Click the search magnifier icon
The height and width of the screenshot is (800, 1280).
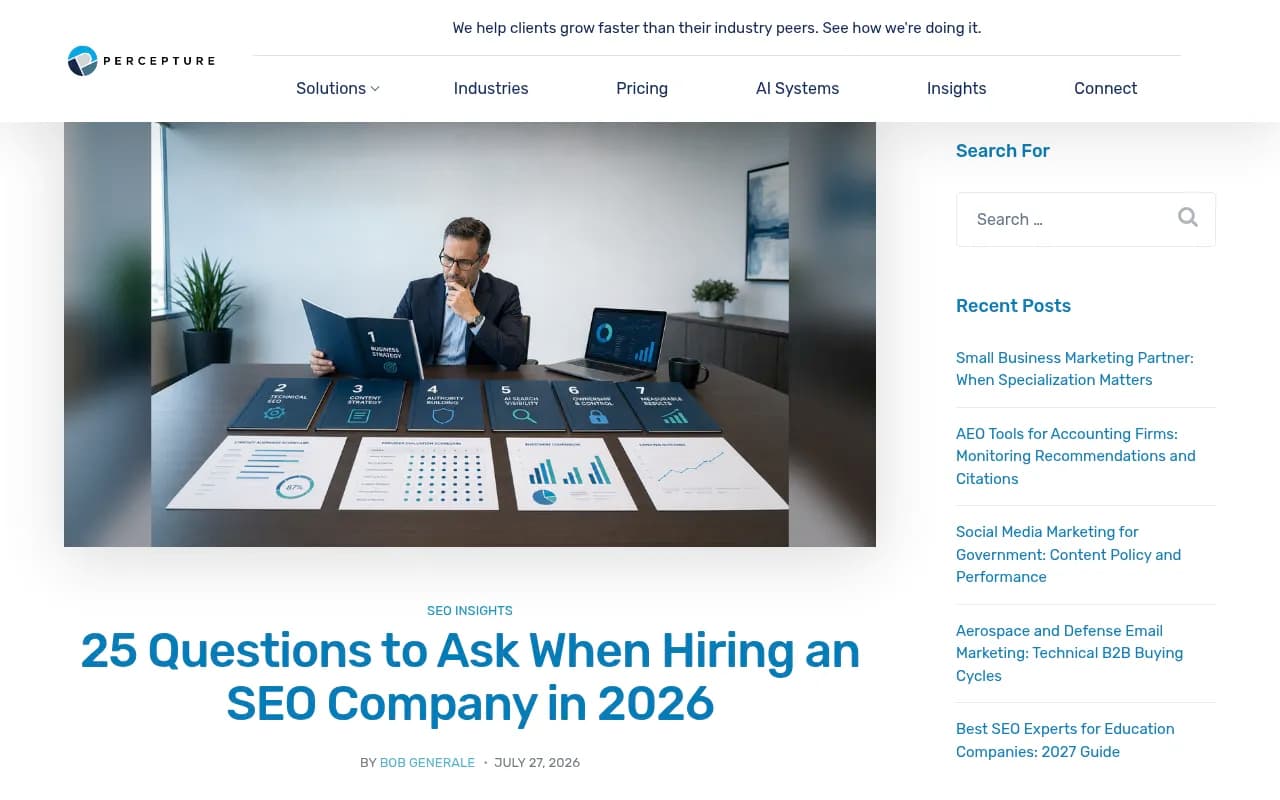pos(1187,218)
